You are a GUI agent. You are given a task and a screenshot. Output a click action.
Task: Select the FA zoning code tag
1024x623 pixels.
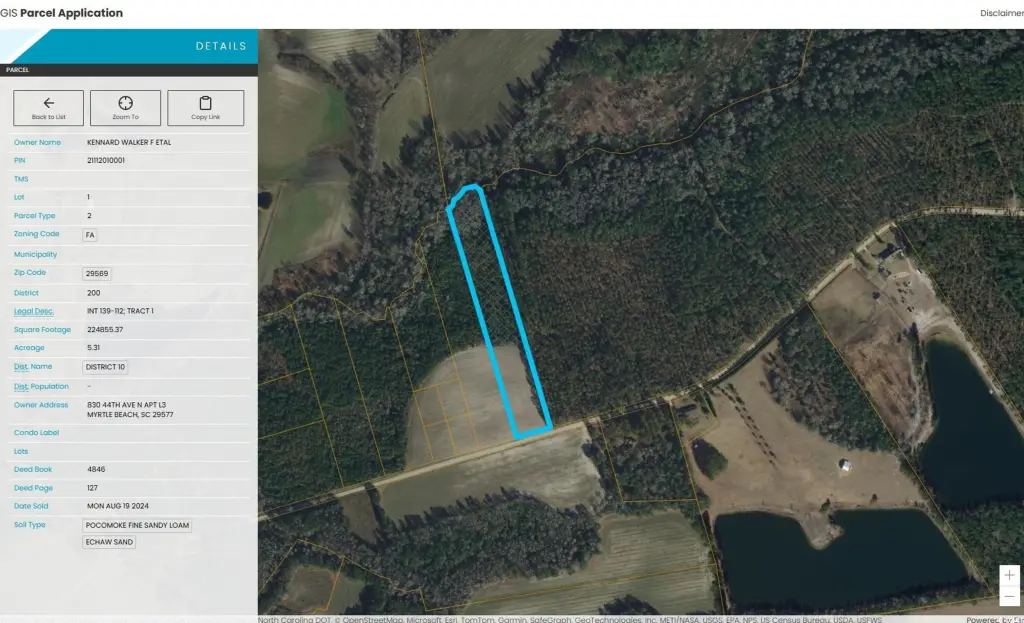(x=89, y=235)
